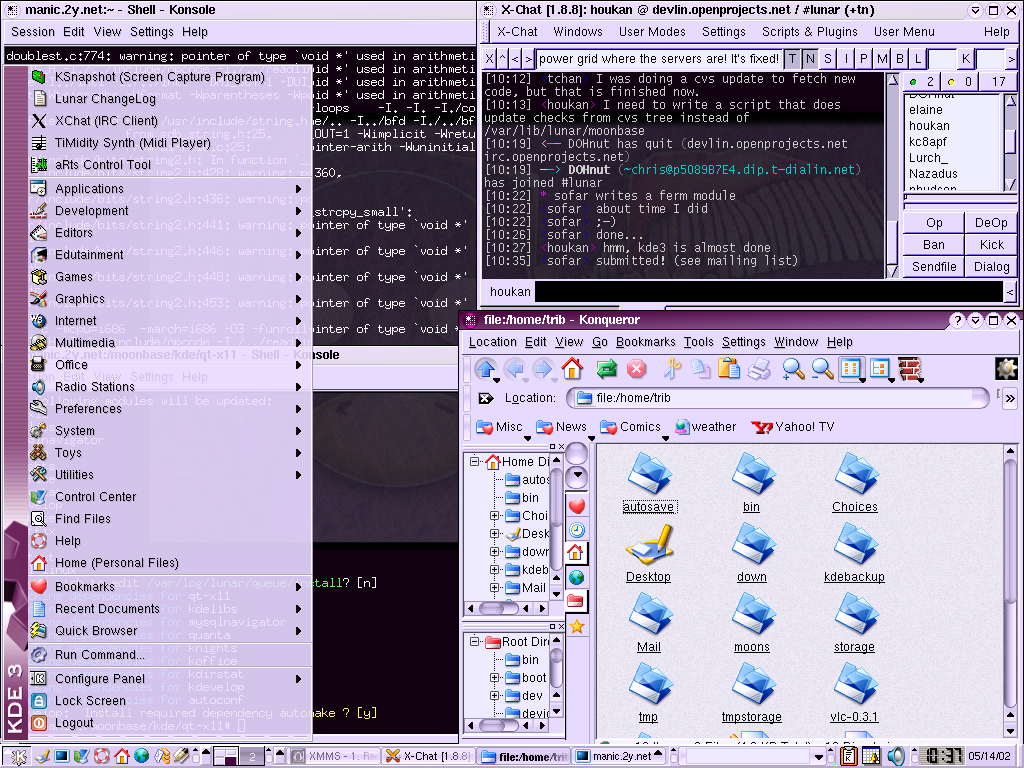Screen dimensions: 1024x768
Task: Expand the Home Directory tree node
Action: click(476, 462)
